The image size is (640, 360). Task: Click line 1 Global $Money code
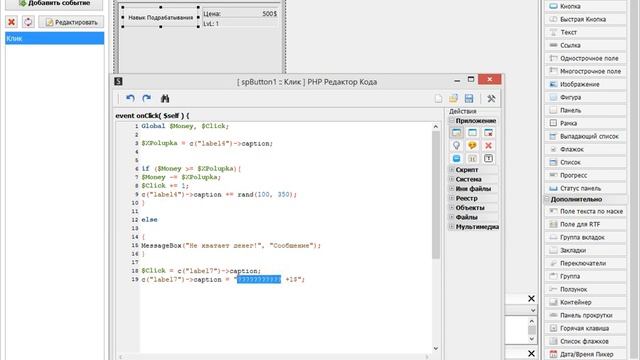(185, 126)
